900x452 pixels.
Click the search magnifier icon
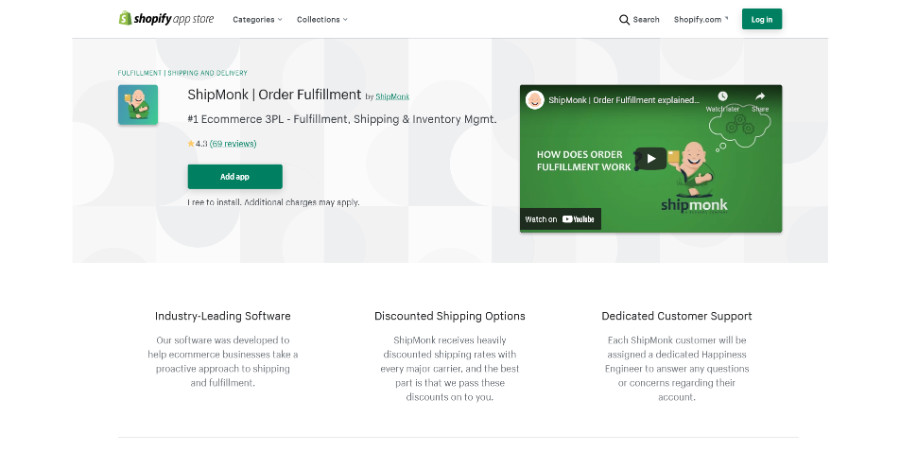tap(624, 20)
